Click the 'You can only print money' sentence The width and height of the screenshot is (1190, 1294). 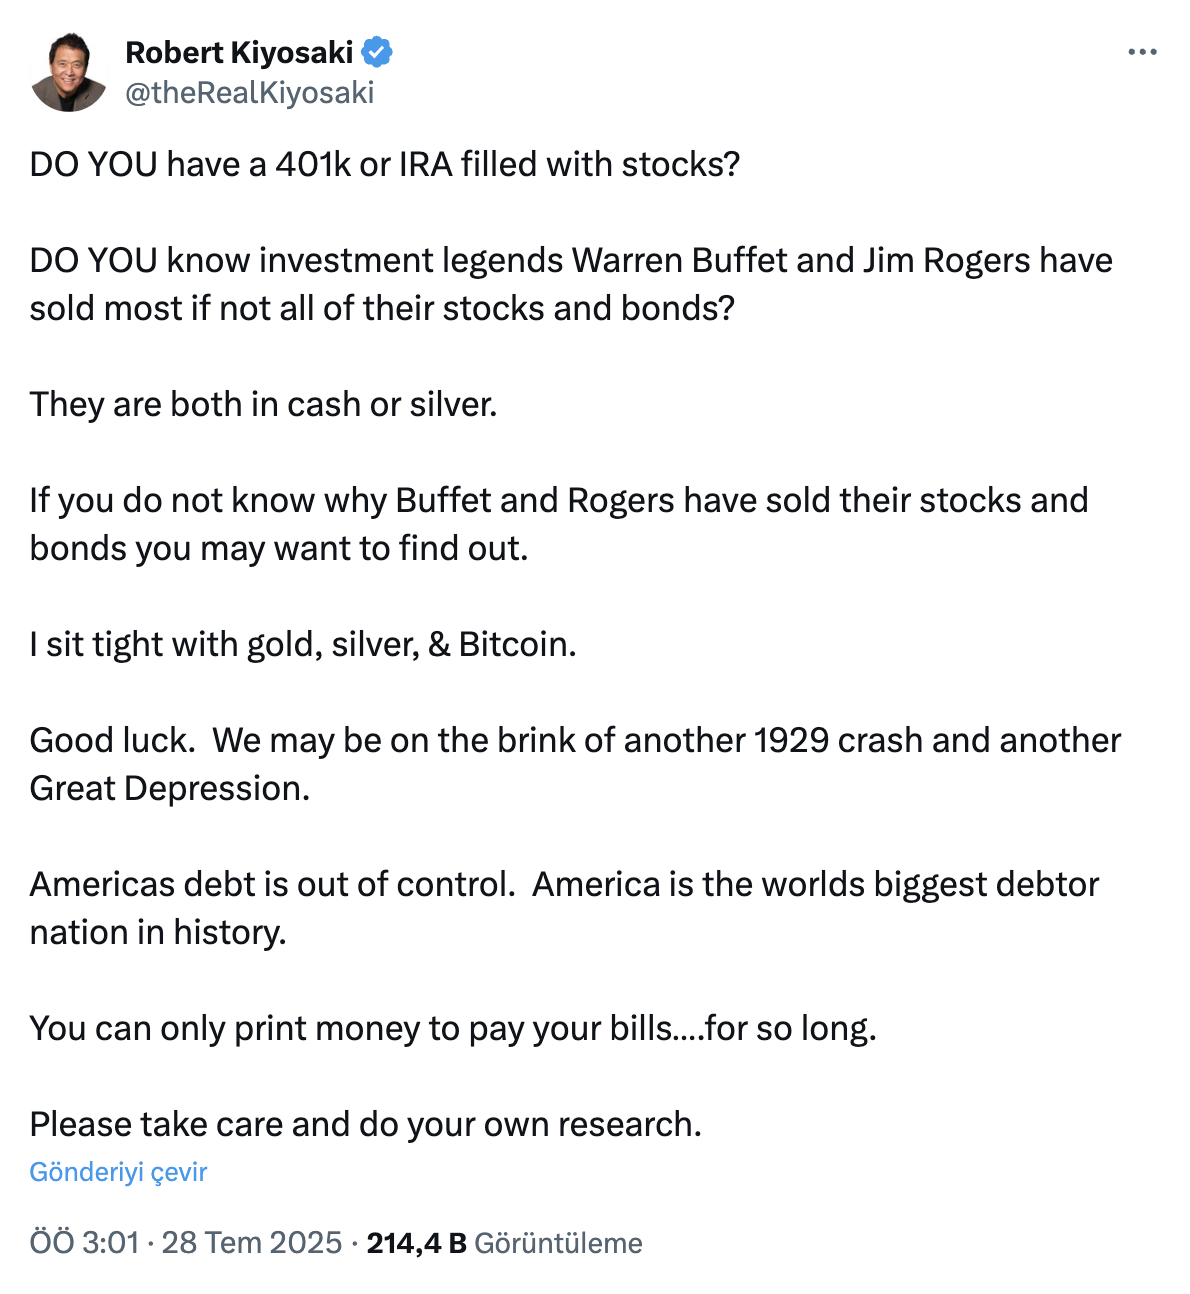coord(453,1028)
